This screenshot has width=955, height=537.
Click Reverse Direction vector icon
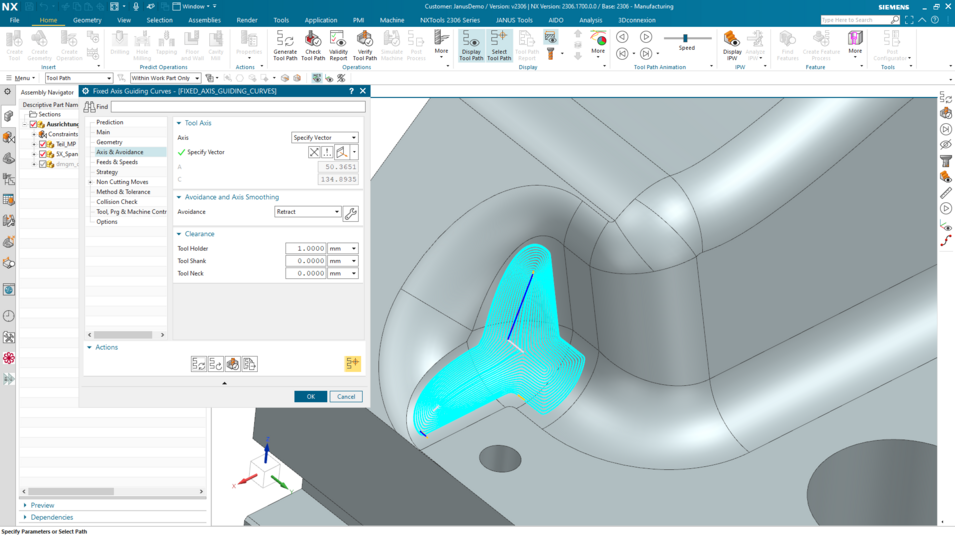[314, 152]
